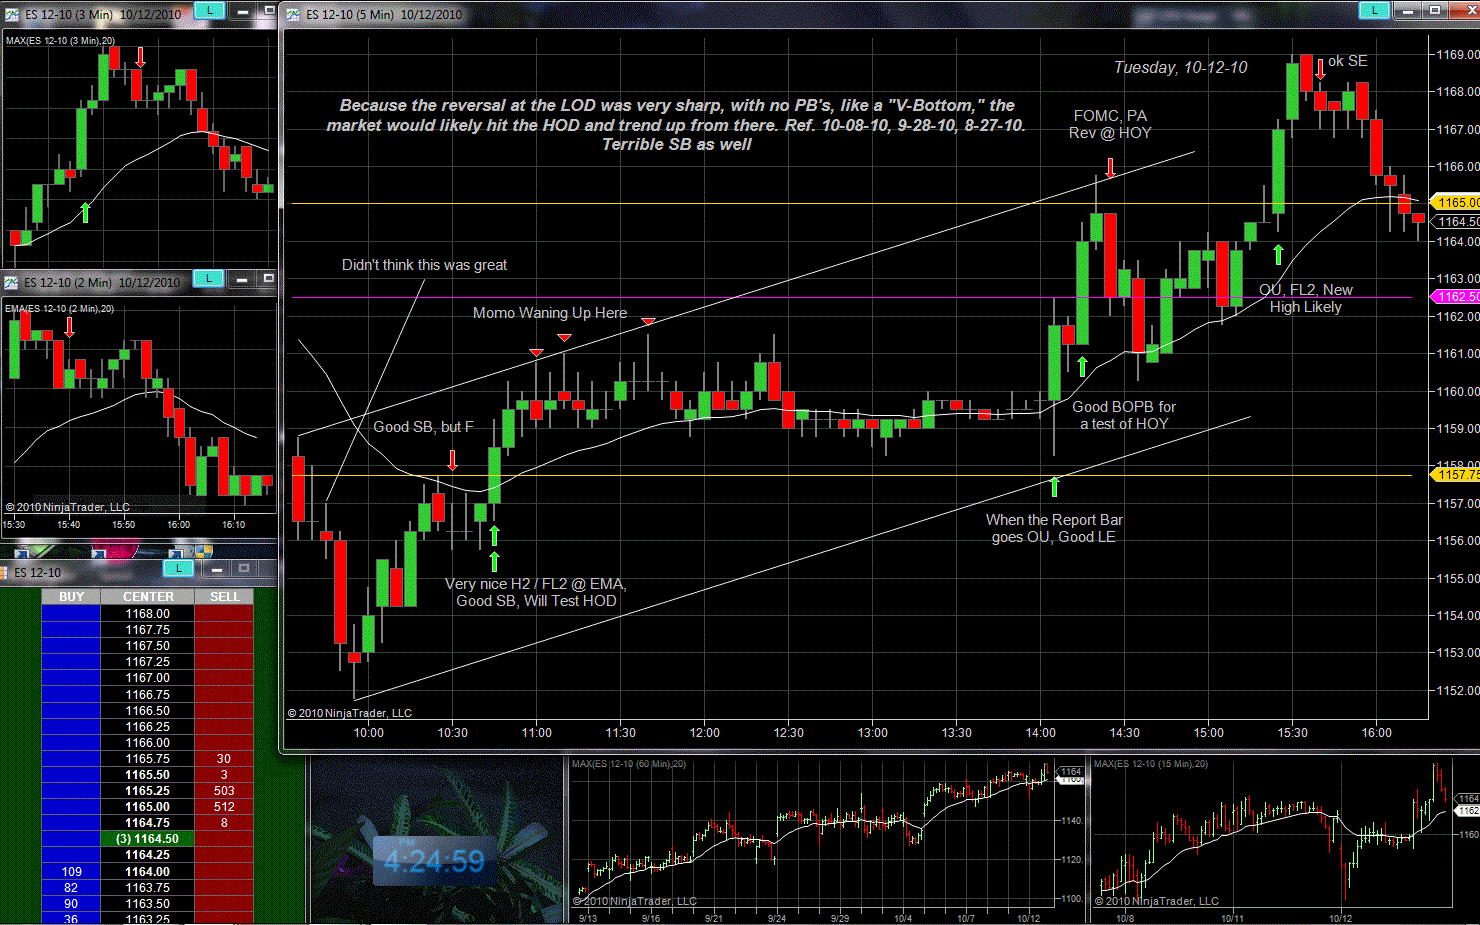The height and width of the screenshot is (925, 1480).
Task: Click the BUY column header
Action: pyautogui.click(x=71, y=597)
